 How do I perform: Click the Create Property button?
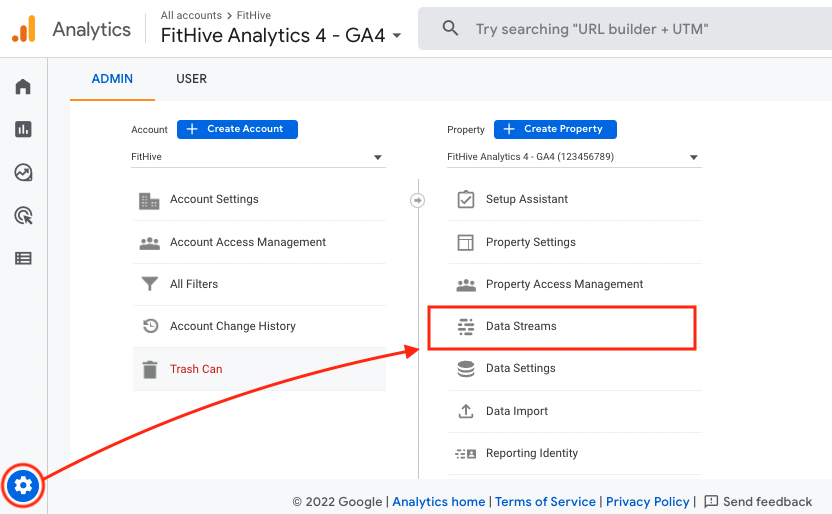click(555, 129)
